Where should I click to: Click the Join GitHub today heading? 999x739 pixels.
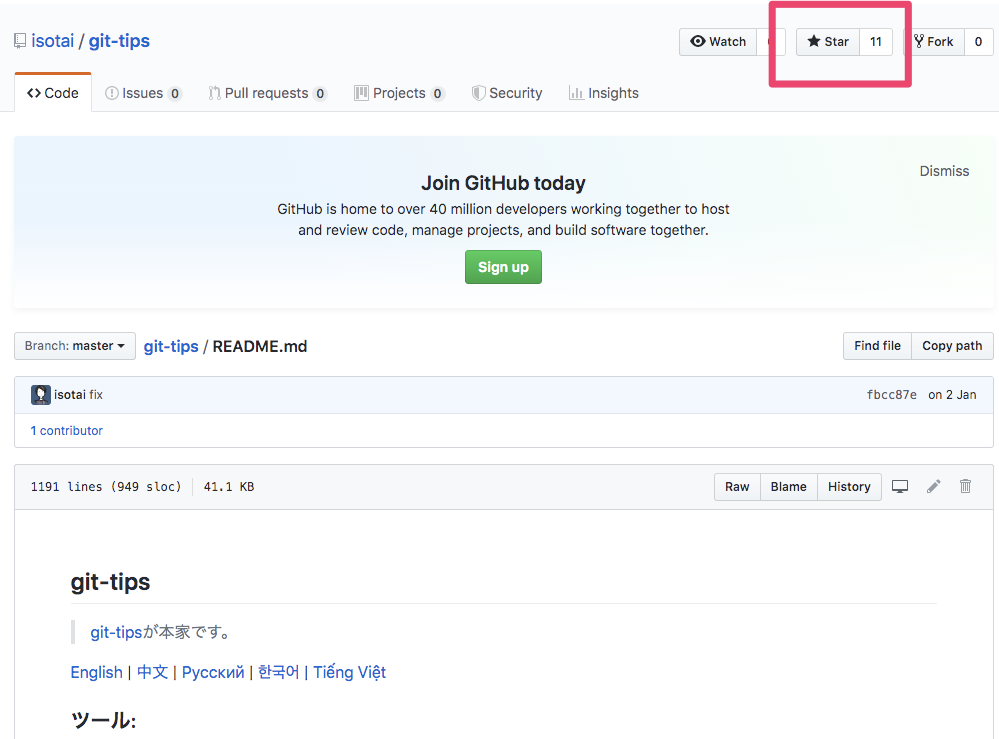point(503,183)
